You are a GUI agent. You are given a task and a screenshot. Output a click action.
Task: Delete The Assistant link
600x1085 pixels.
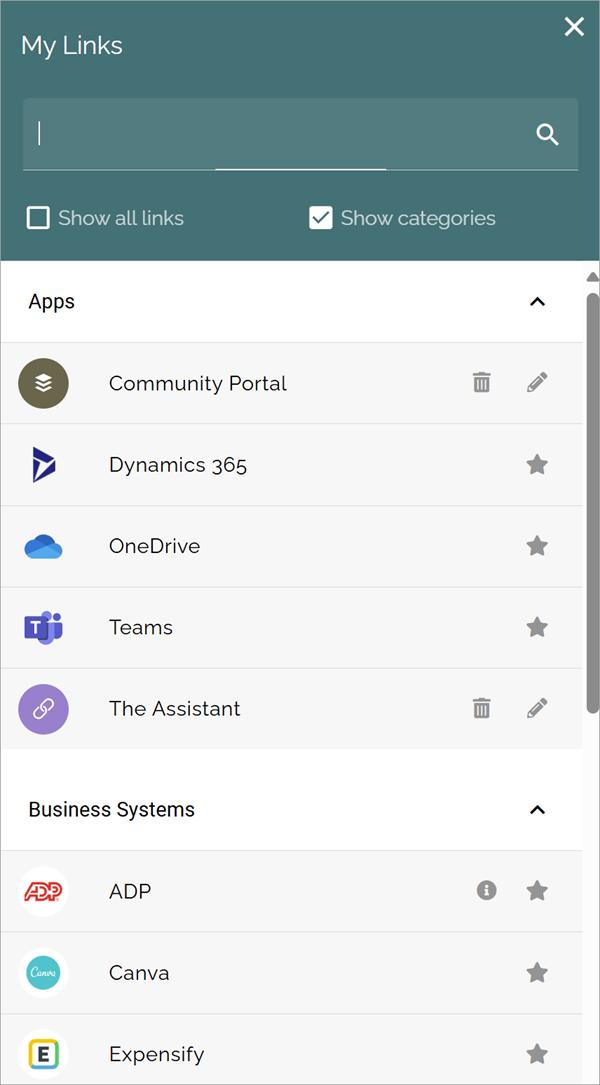point(482,708)
